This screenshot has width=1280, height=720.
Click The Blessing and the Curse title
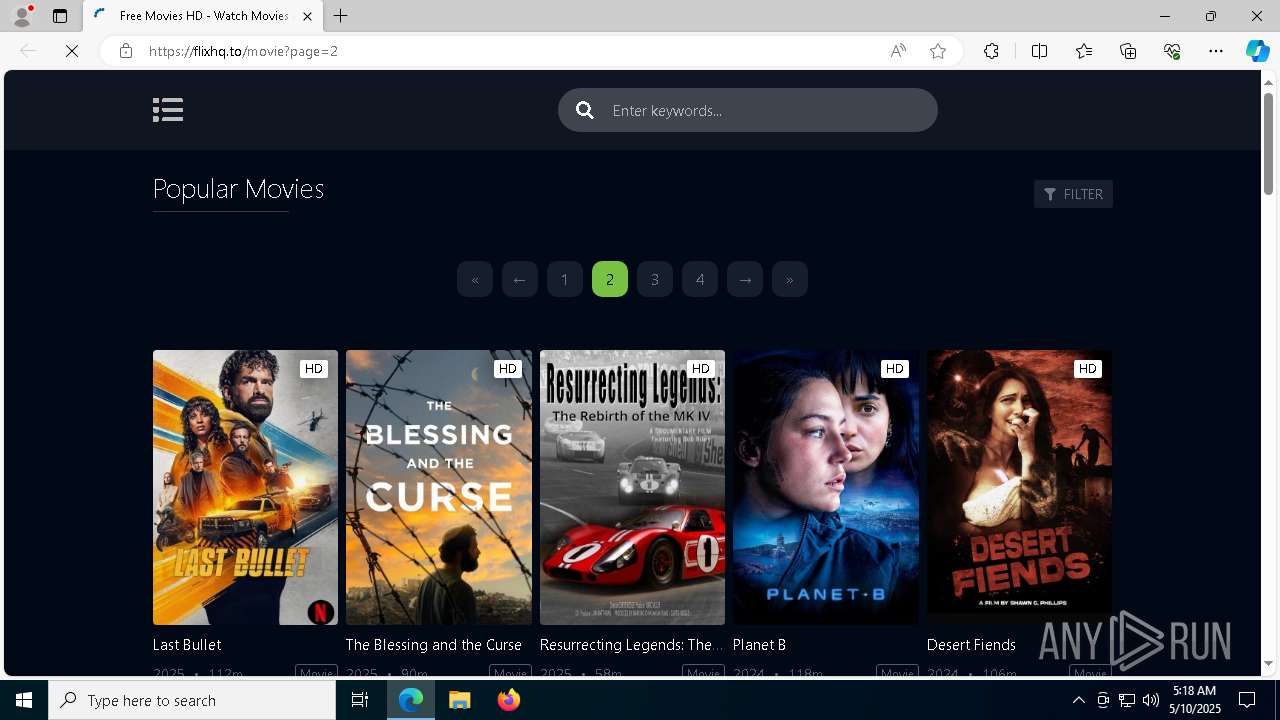[434, 645]
